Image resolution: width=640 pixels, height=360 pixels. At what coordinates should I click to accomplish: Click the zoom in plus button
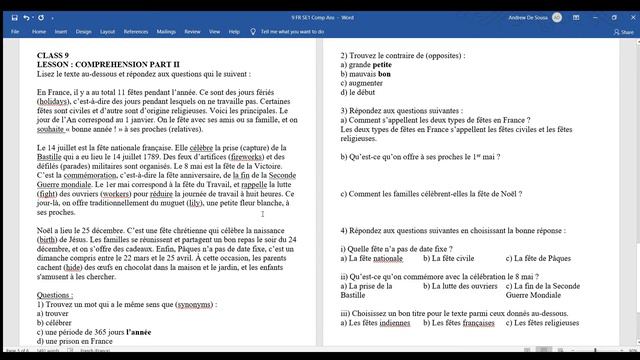click(x=621, y=350)
